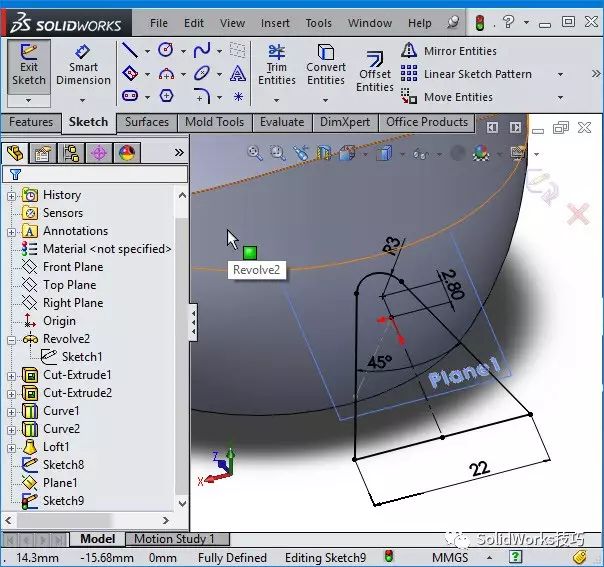Screen dimensions: 604x567
Task: Click the feature tree filter field
Action: point(95,174)
